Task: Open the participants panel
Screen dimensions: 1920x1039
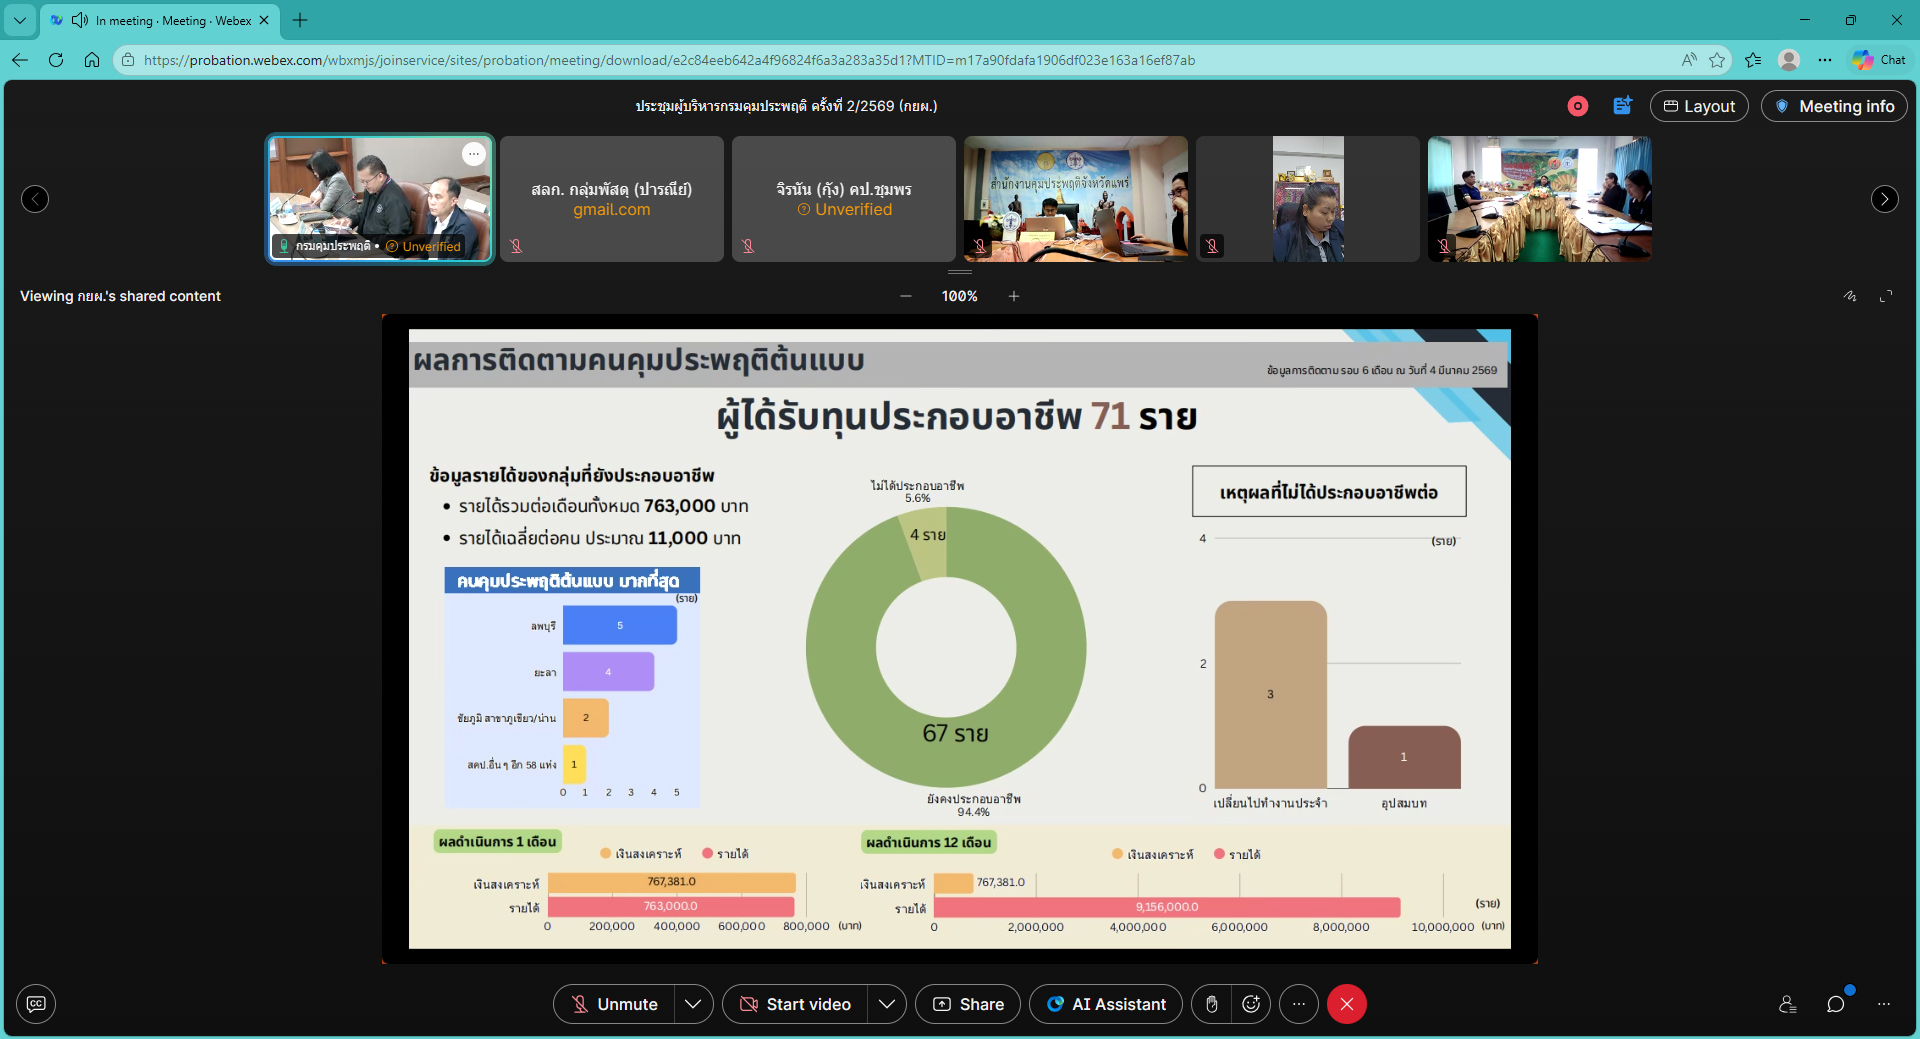Action: 1788,1004
